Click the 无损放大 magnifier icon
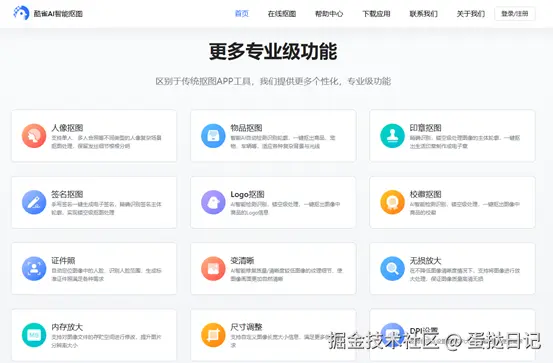553x363 pixels. tap(392, 268)
